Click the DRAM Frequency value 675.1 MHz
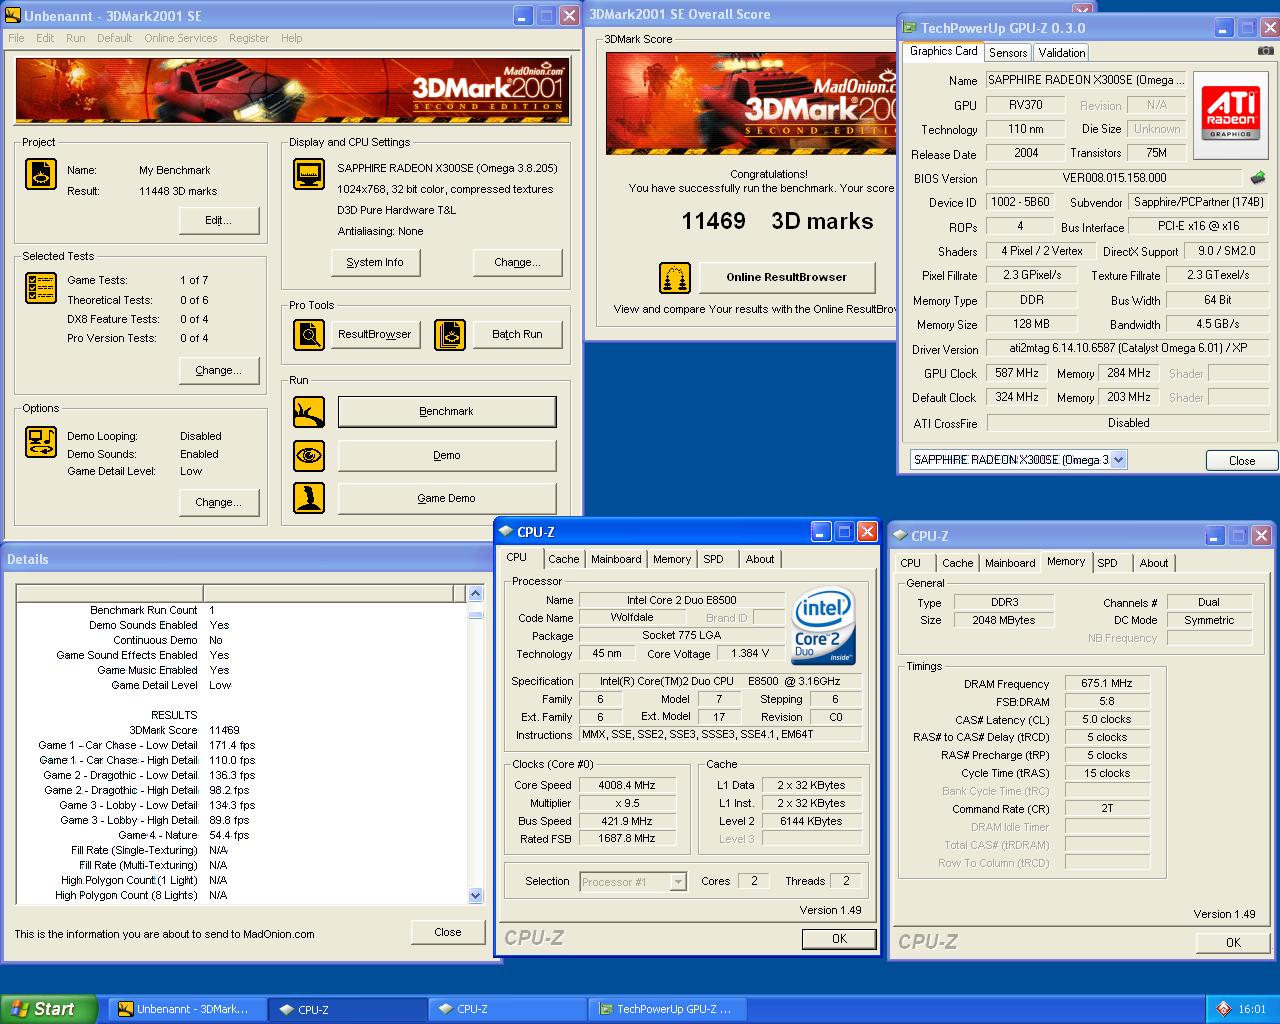The width and height of the screenshot is (1280, 1024). click(1107, 683)
